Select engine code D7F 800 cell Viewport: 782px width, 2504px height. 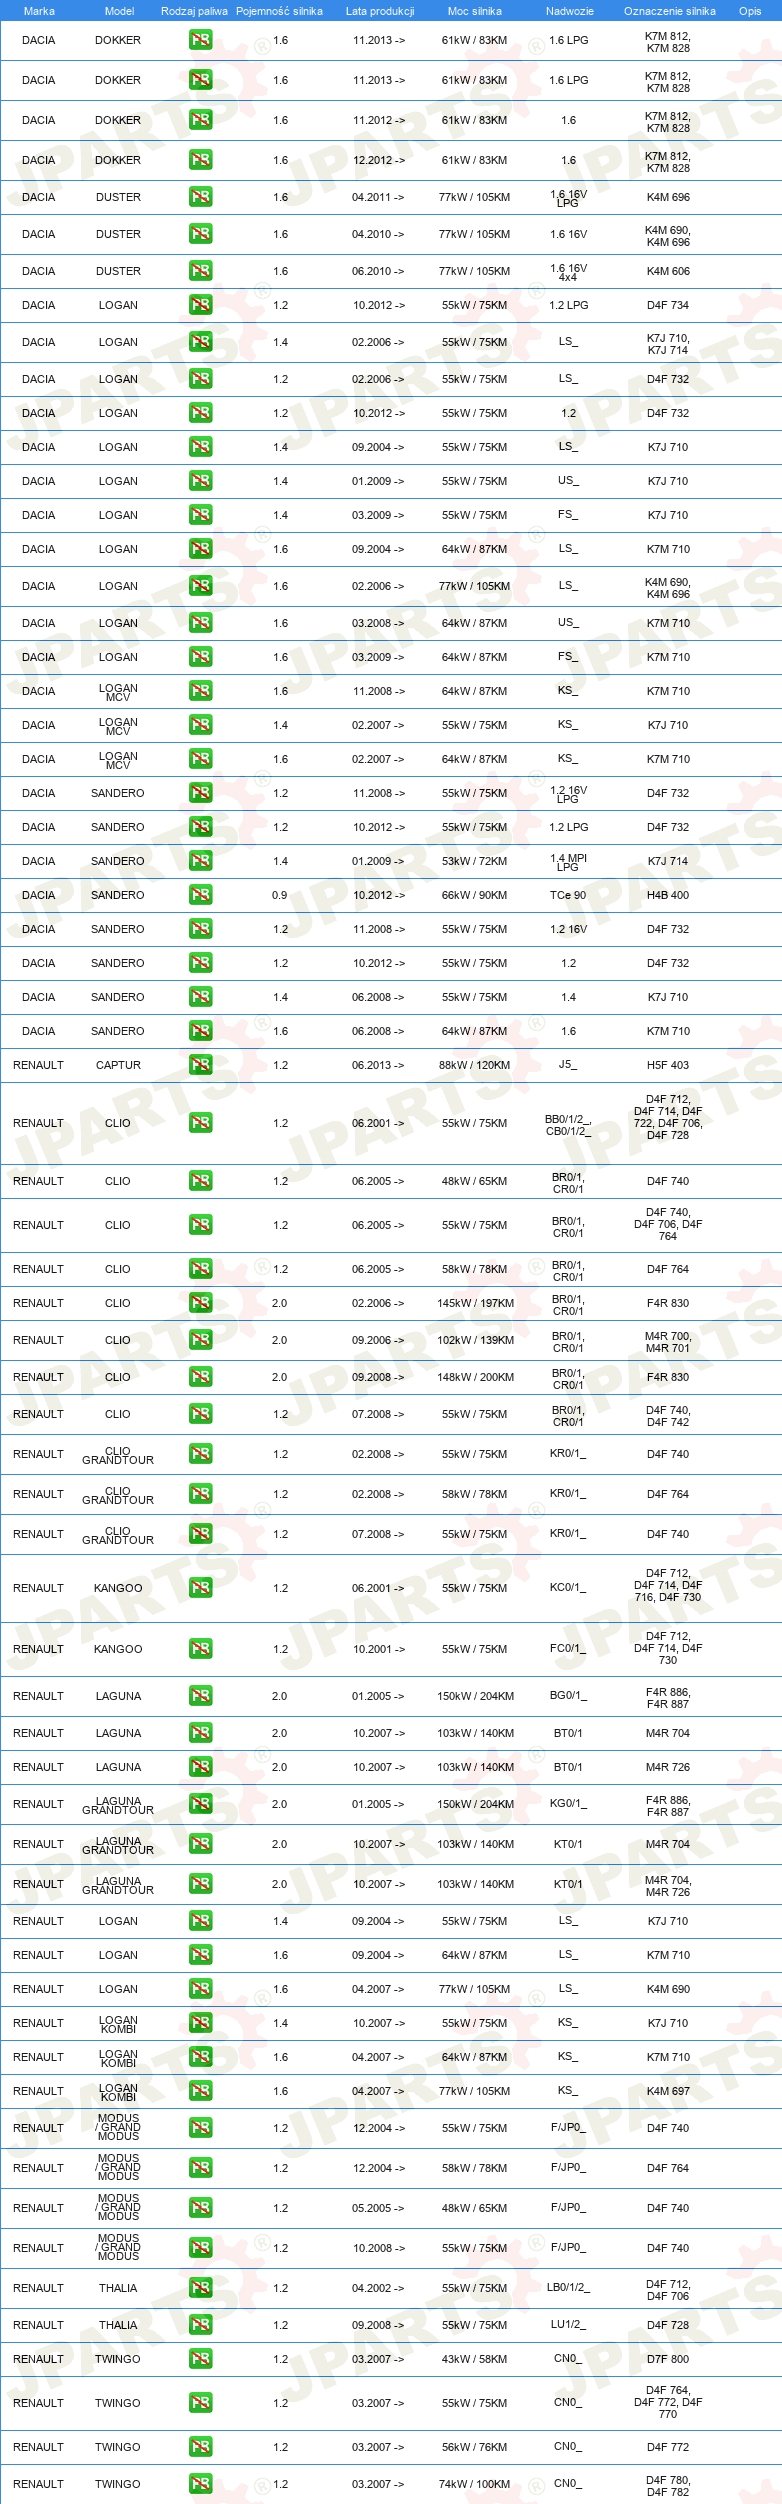668,2359
